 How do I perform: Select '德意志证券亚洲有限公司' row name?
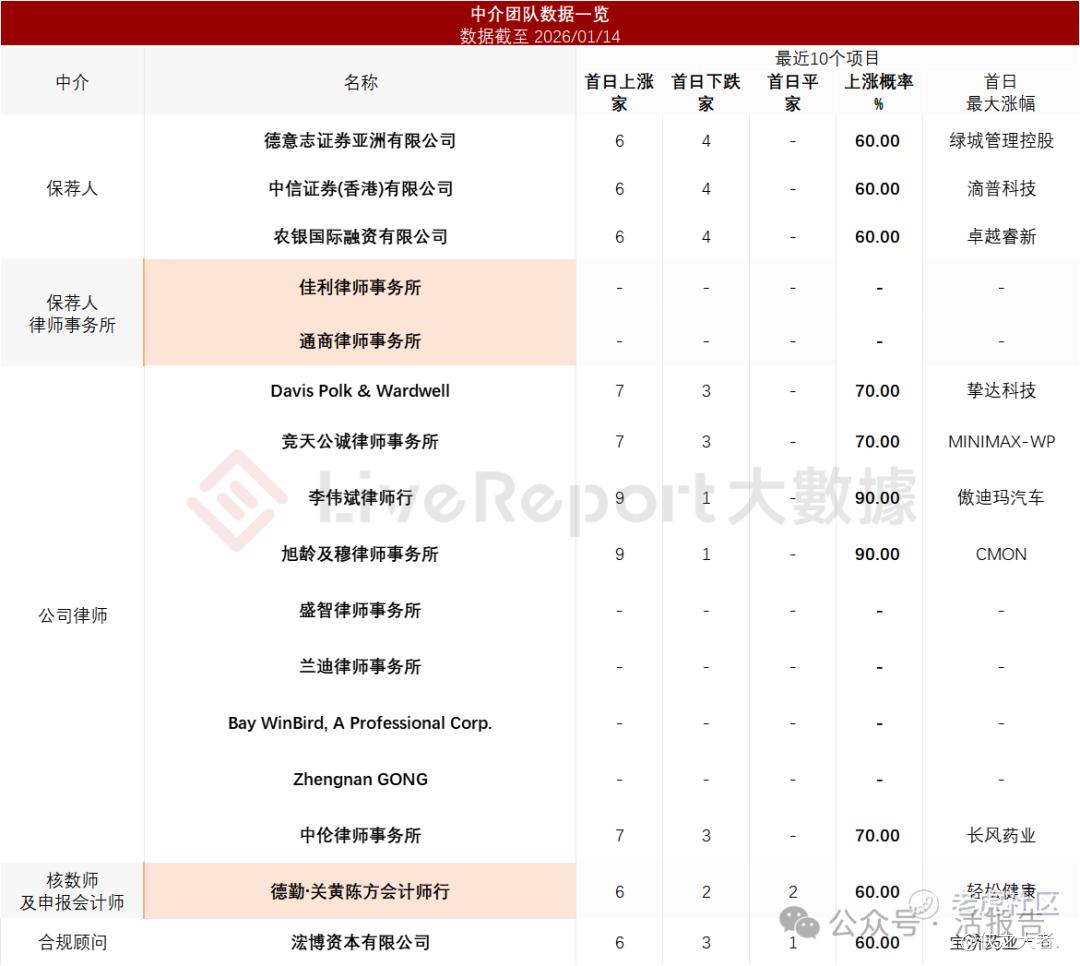(360, 141)
